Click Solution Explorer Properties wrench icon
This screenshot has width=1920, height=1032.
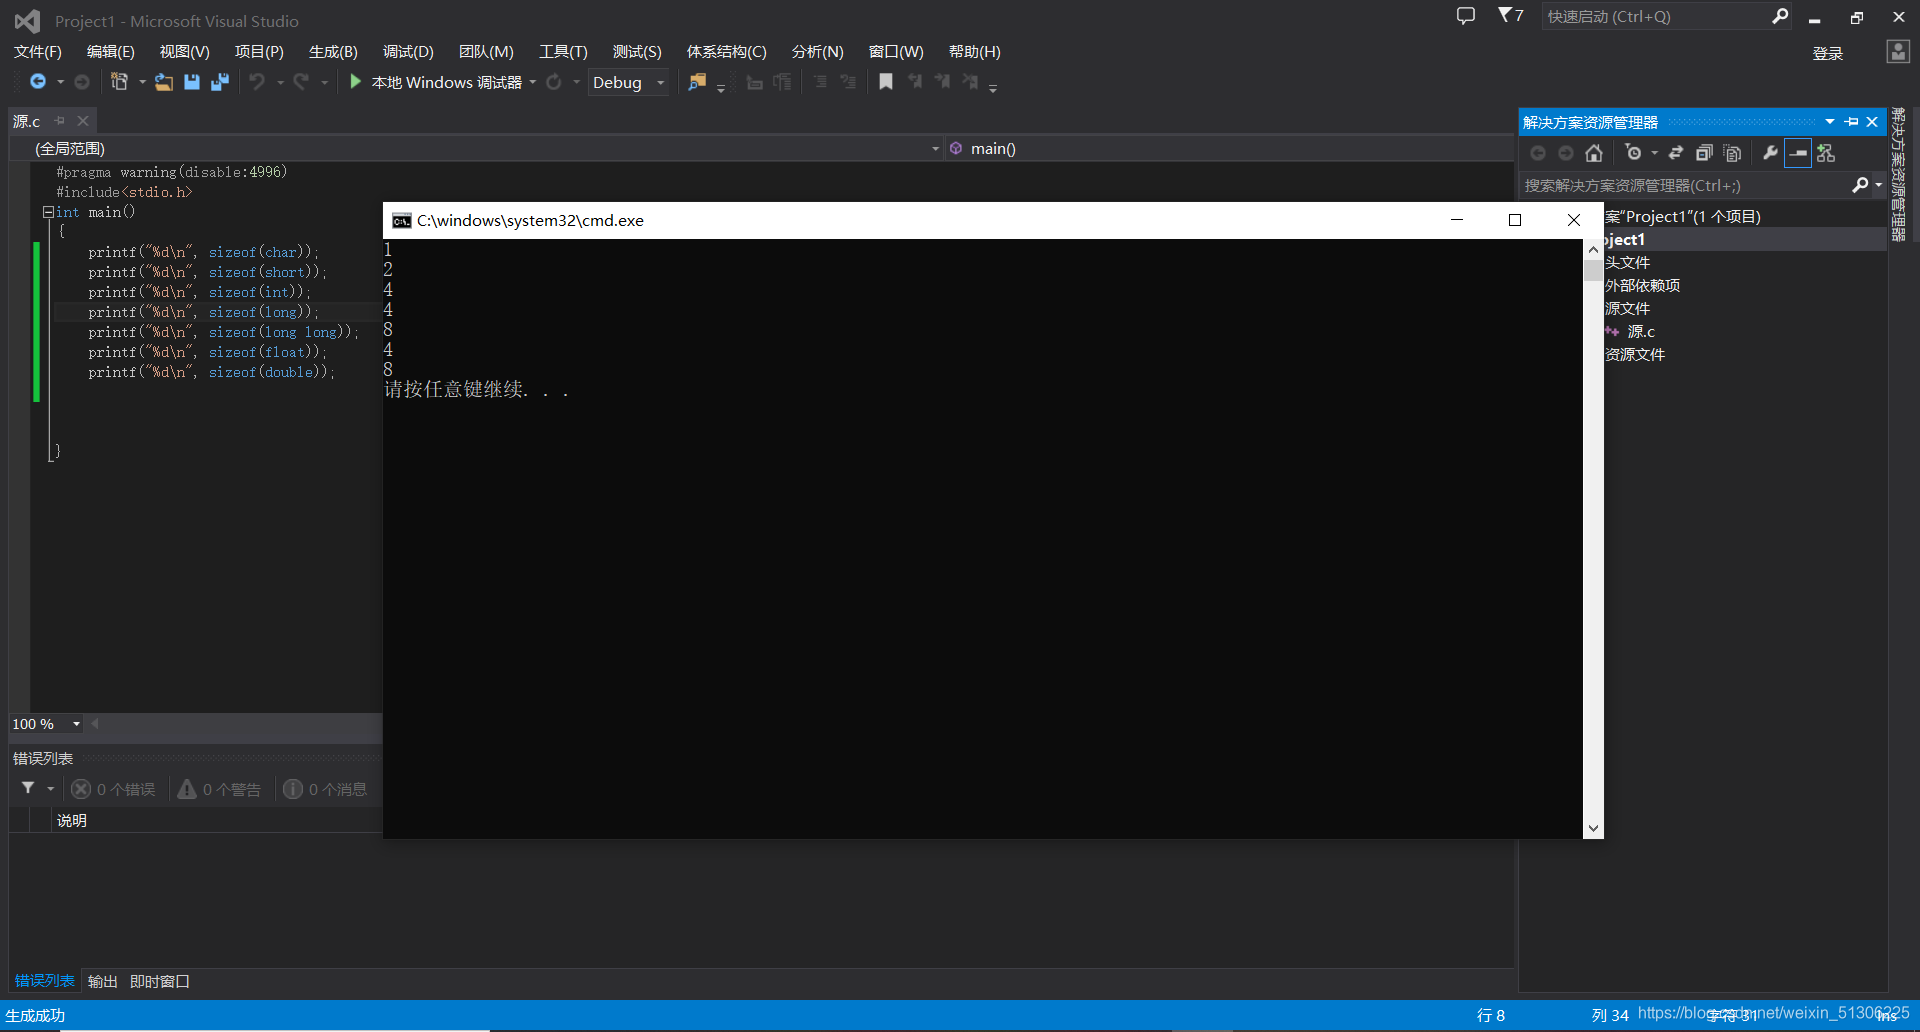(1770, 153)
